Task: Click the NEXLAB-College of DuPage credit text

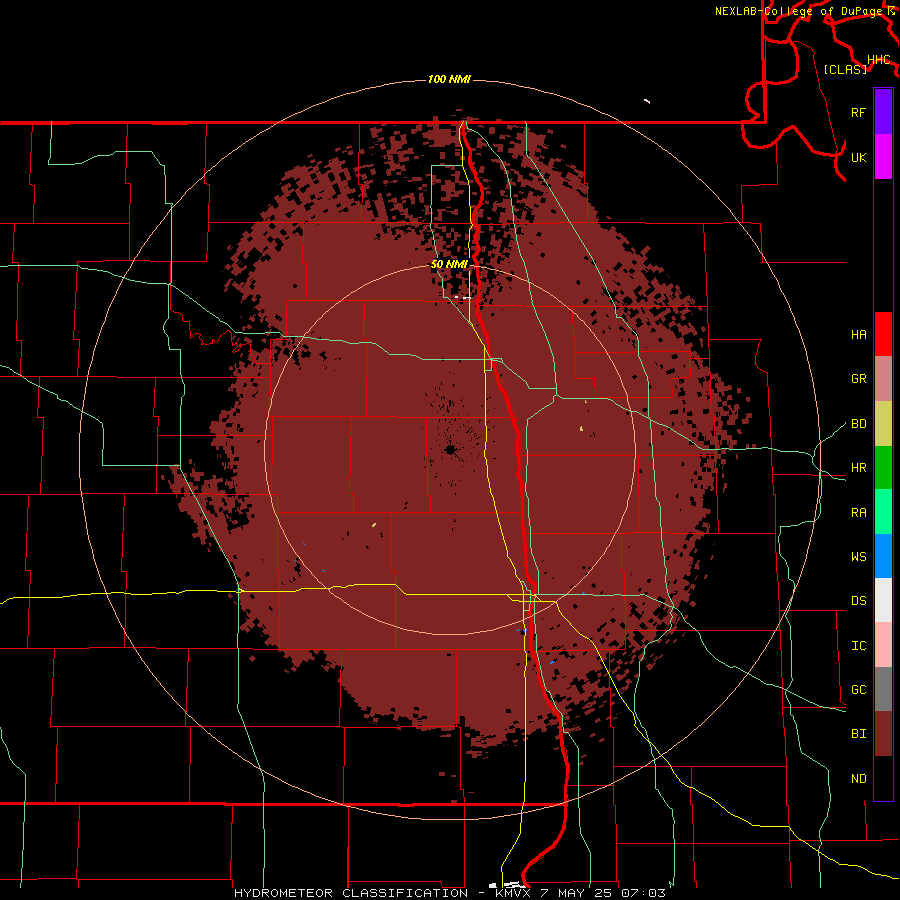Action: coord(800,11)
